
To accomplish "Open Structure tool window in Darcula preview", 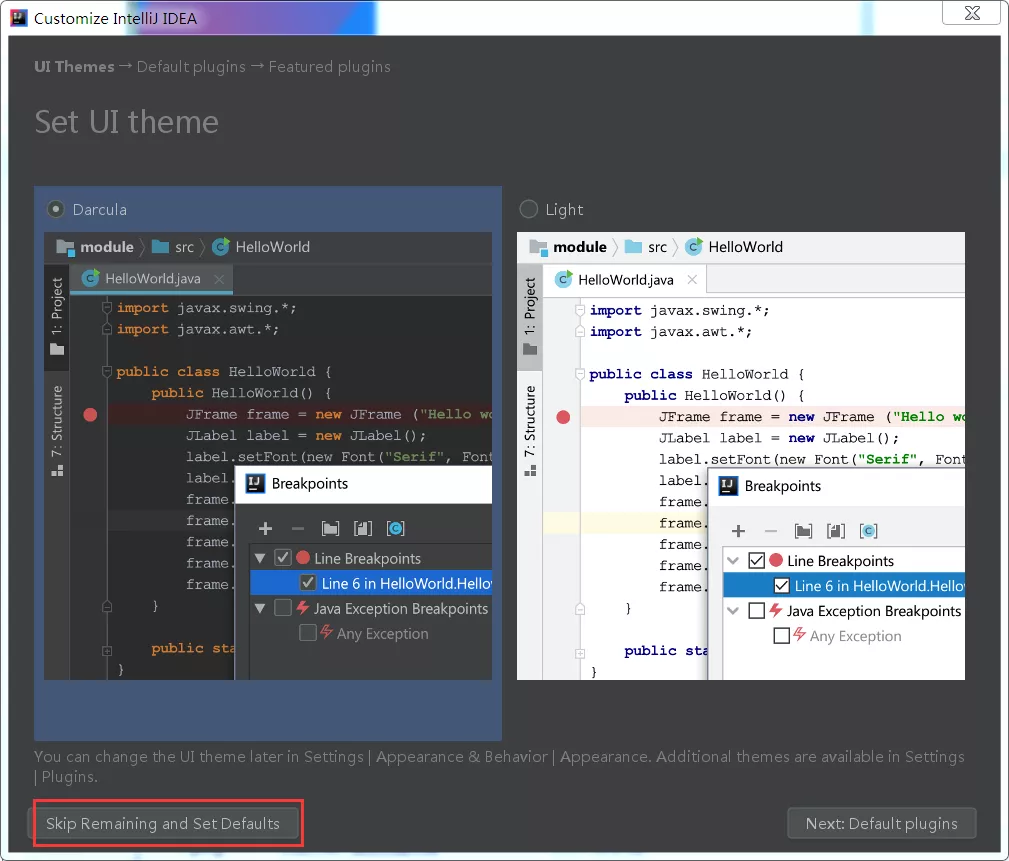I will tap(57, 430).
